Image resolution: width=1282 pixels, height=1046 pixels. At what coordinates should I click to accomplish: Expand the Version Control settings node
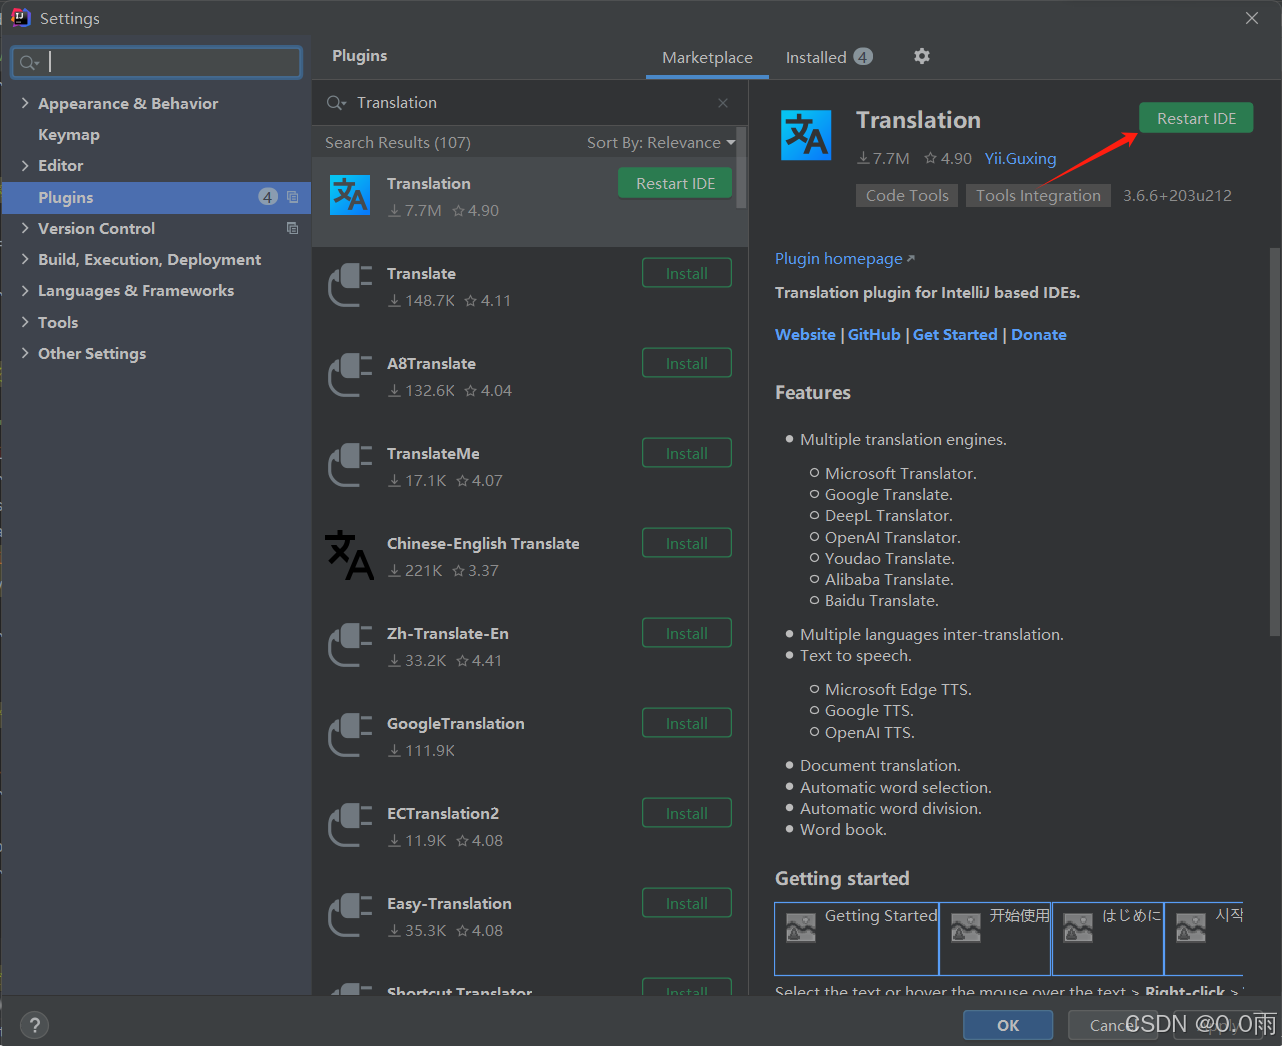coord(25,228)
